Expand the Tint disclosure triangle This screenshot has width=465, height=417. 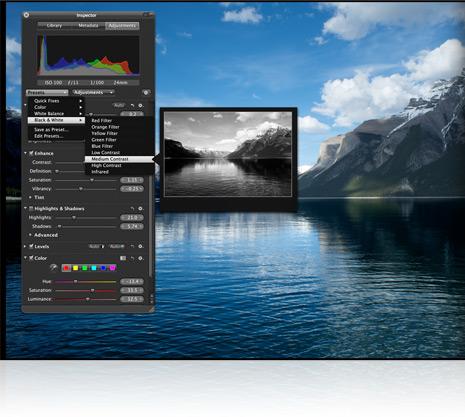pos(30,197)
